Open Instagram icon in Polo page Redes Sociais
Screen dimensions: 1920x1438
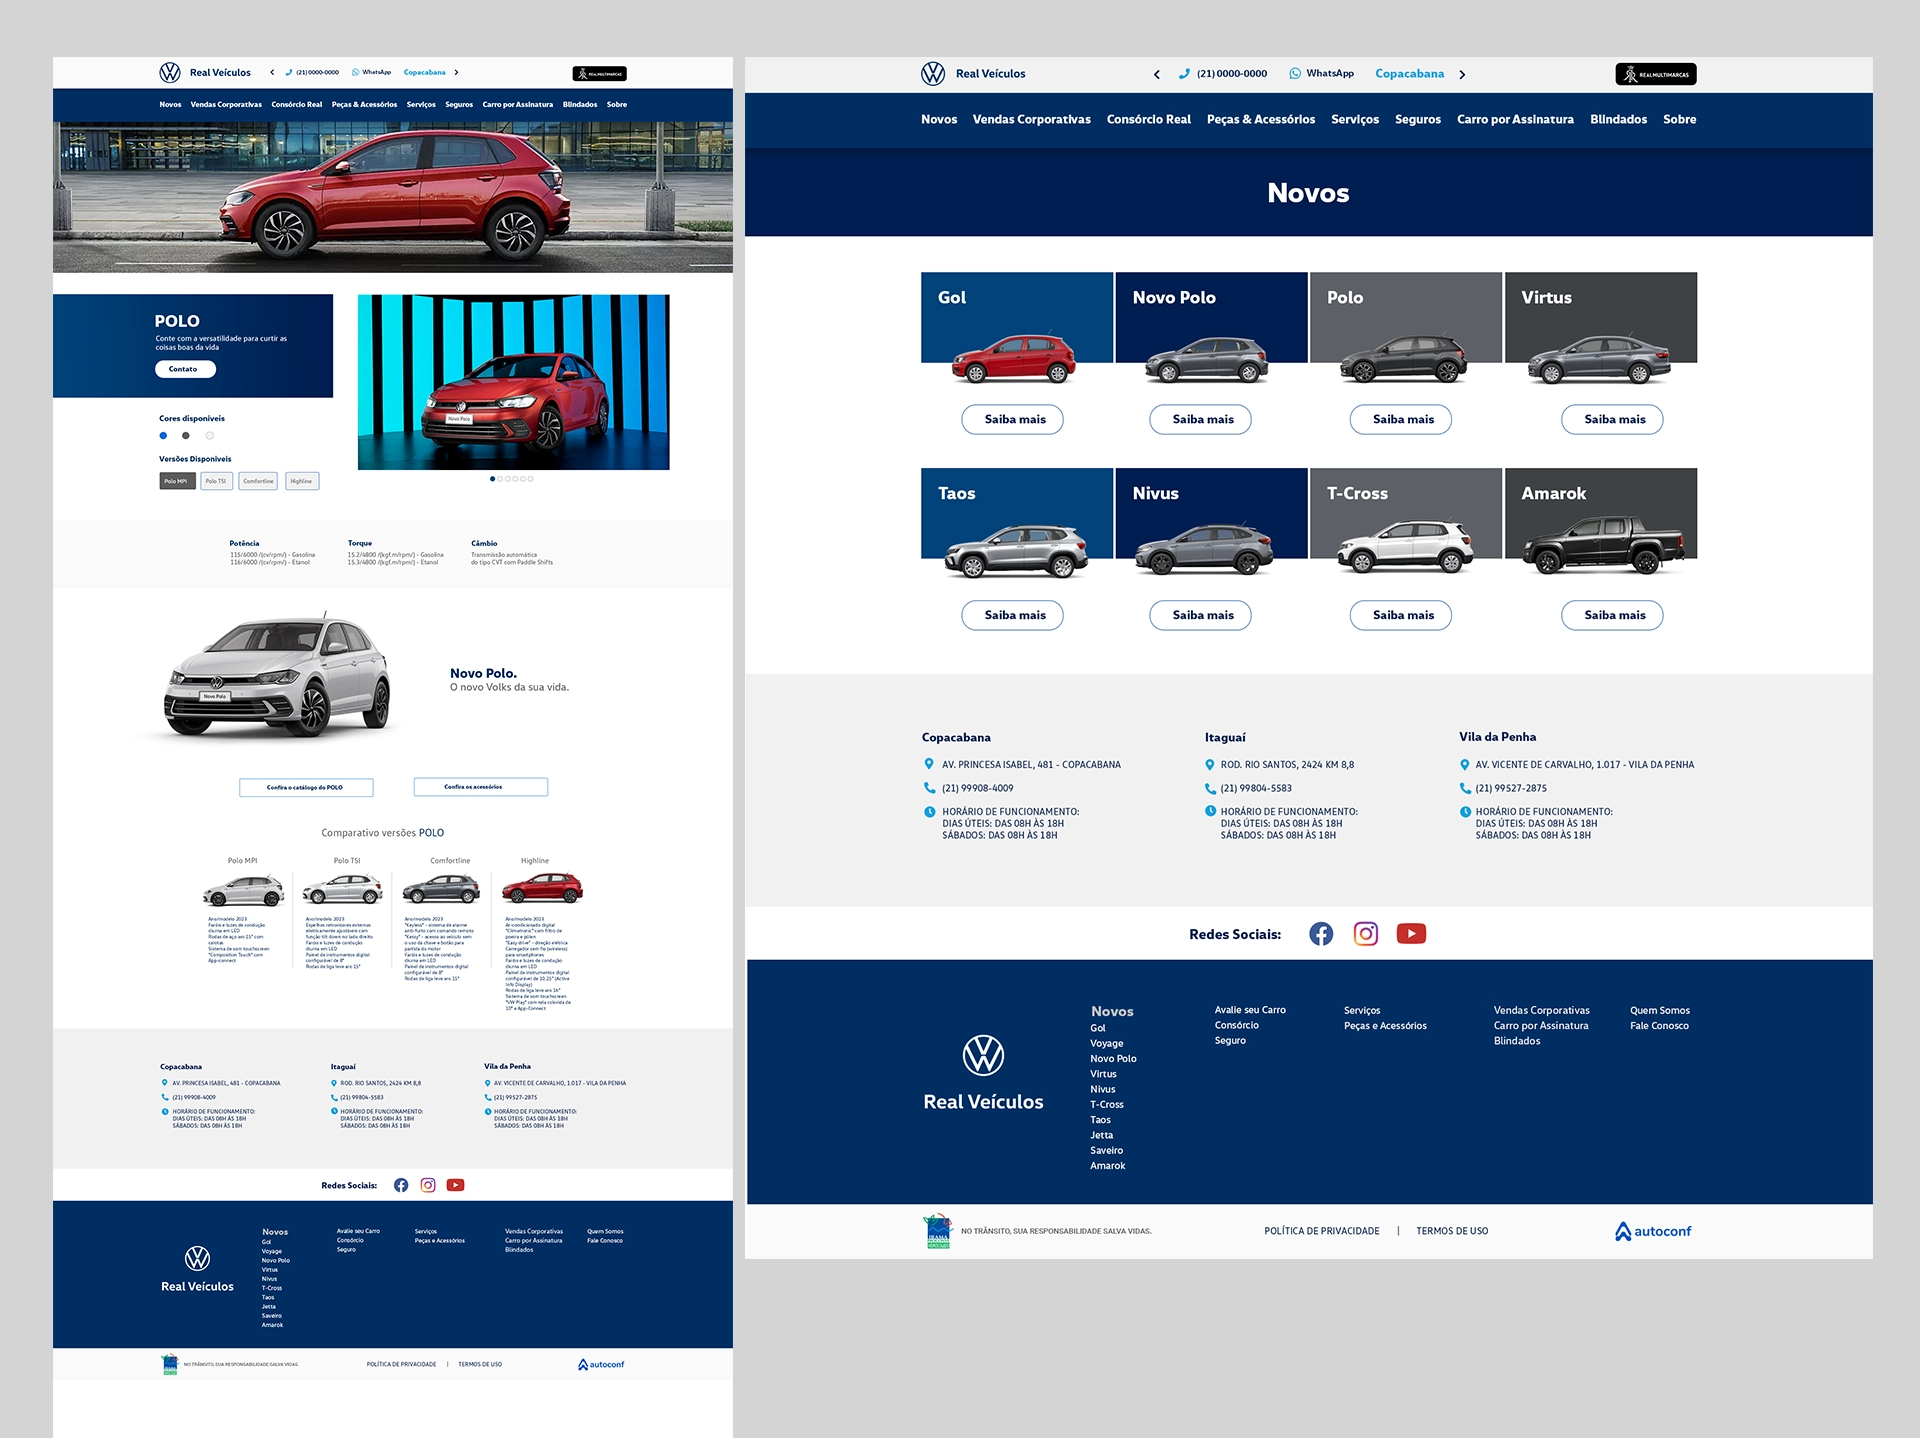[428, 1185]
